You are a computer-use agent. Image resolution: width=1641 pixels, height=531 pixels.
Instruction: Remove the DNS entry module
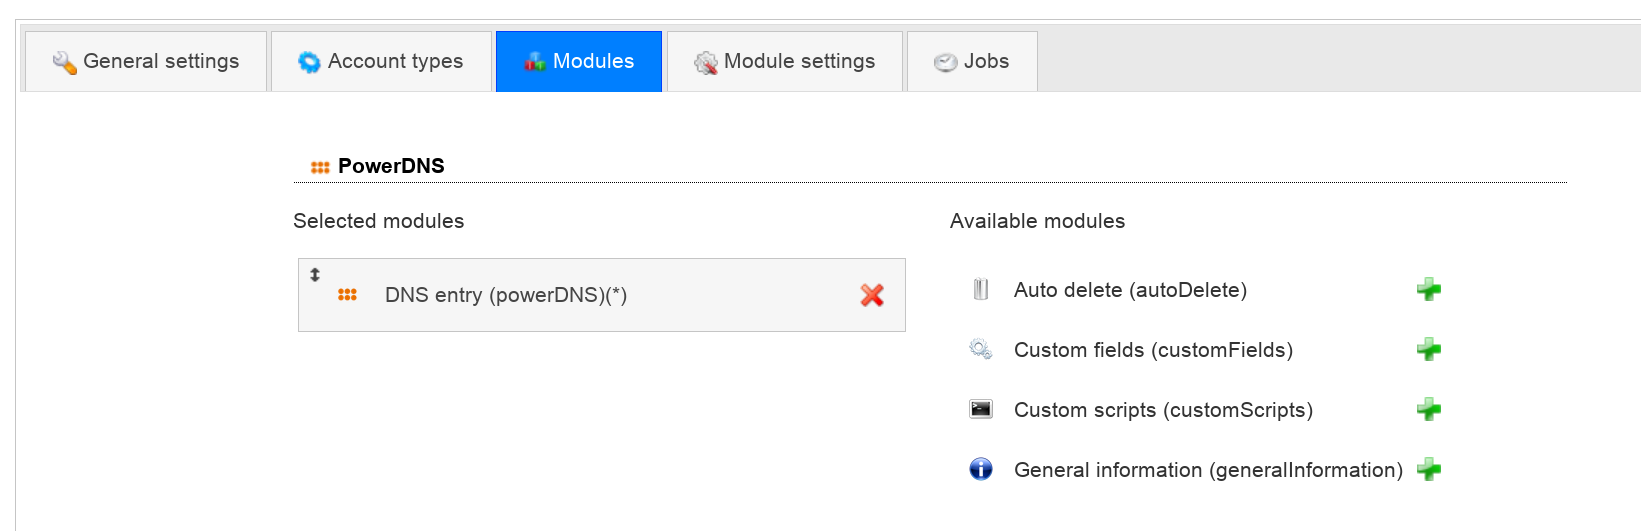pos(872,295)
